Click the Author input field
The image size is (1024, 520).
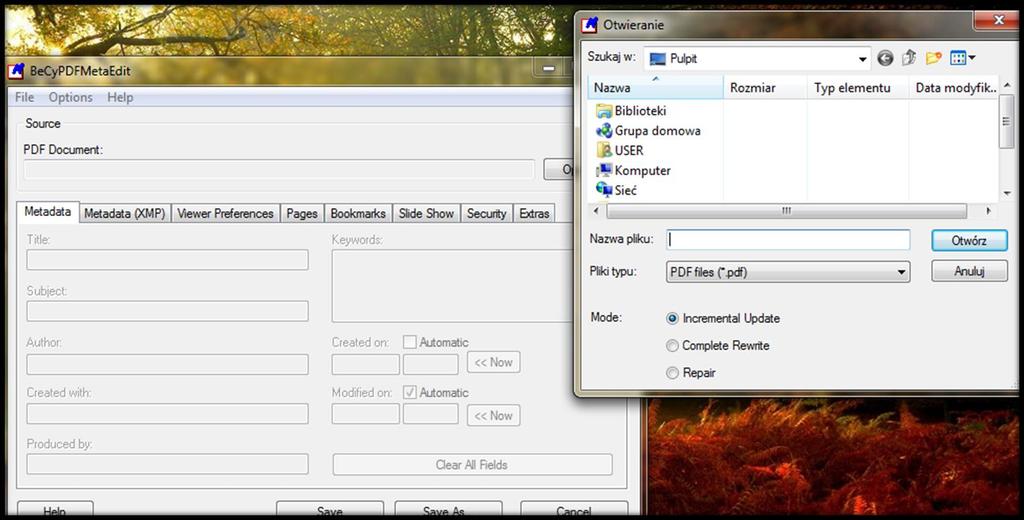tap(167, 365)
